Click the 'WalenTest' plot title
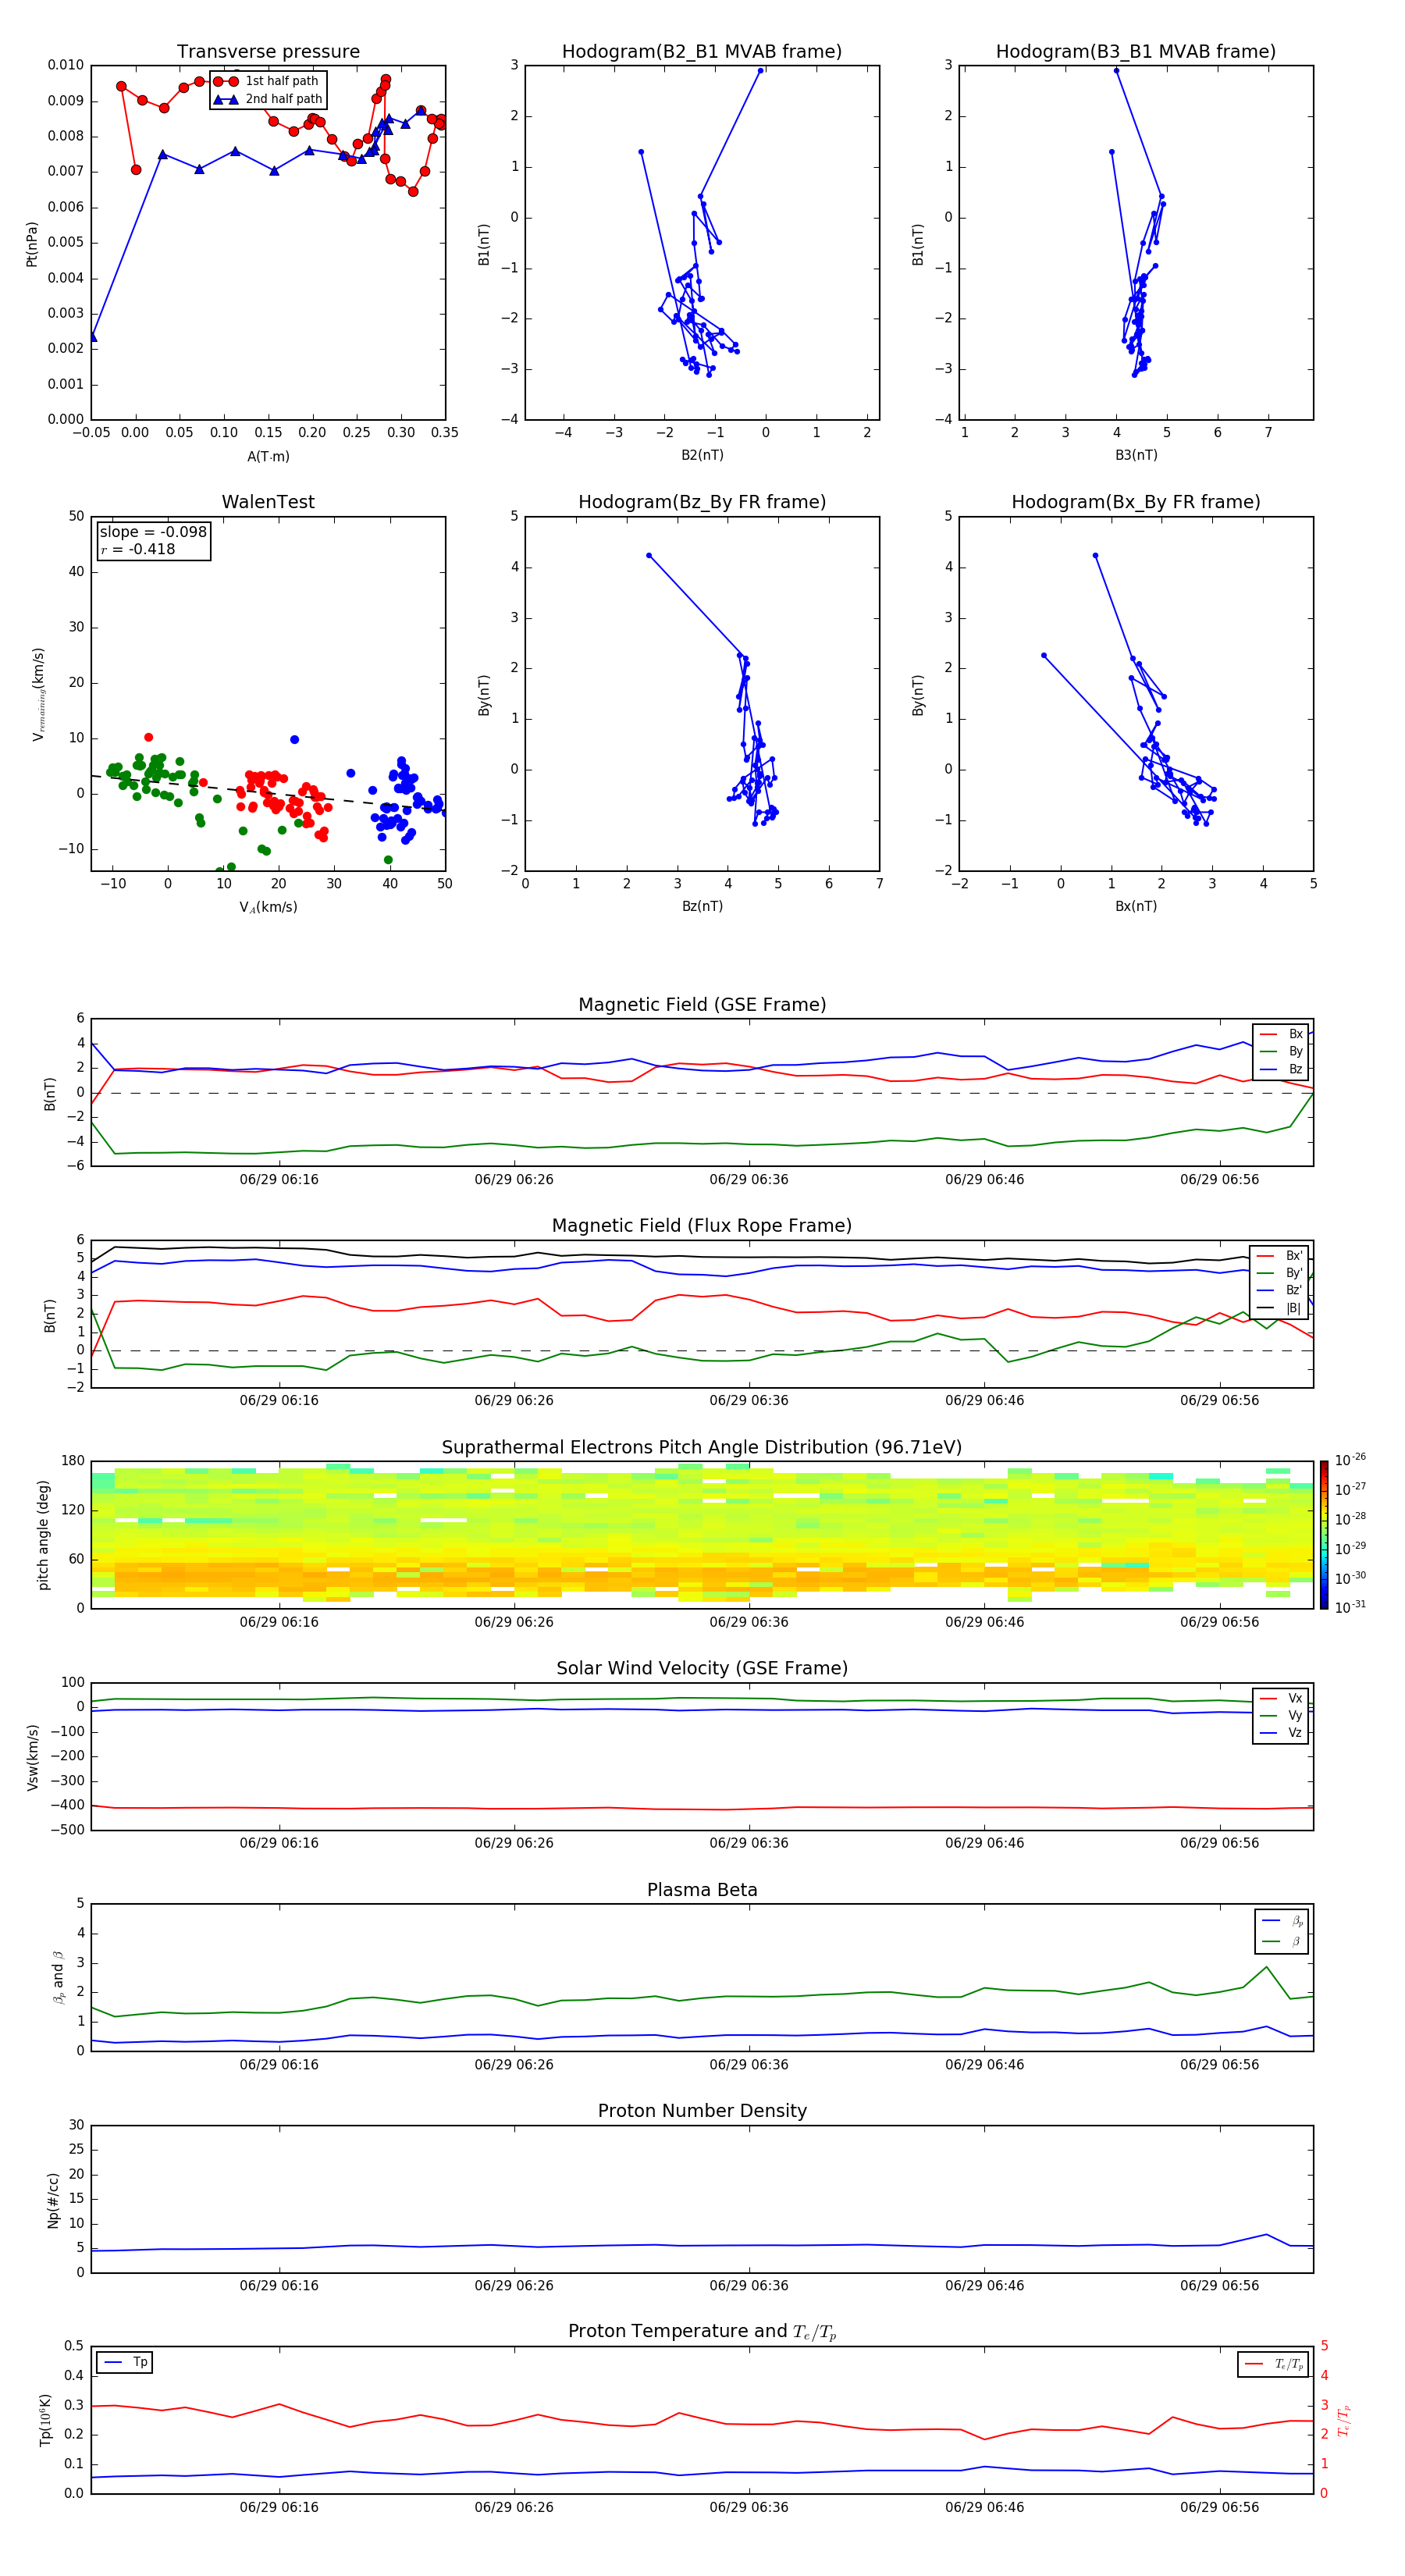The width and height of the screenshot is (1405, 2576). click(268, 502)
